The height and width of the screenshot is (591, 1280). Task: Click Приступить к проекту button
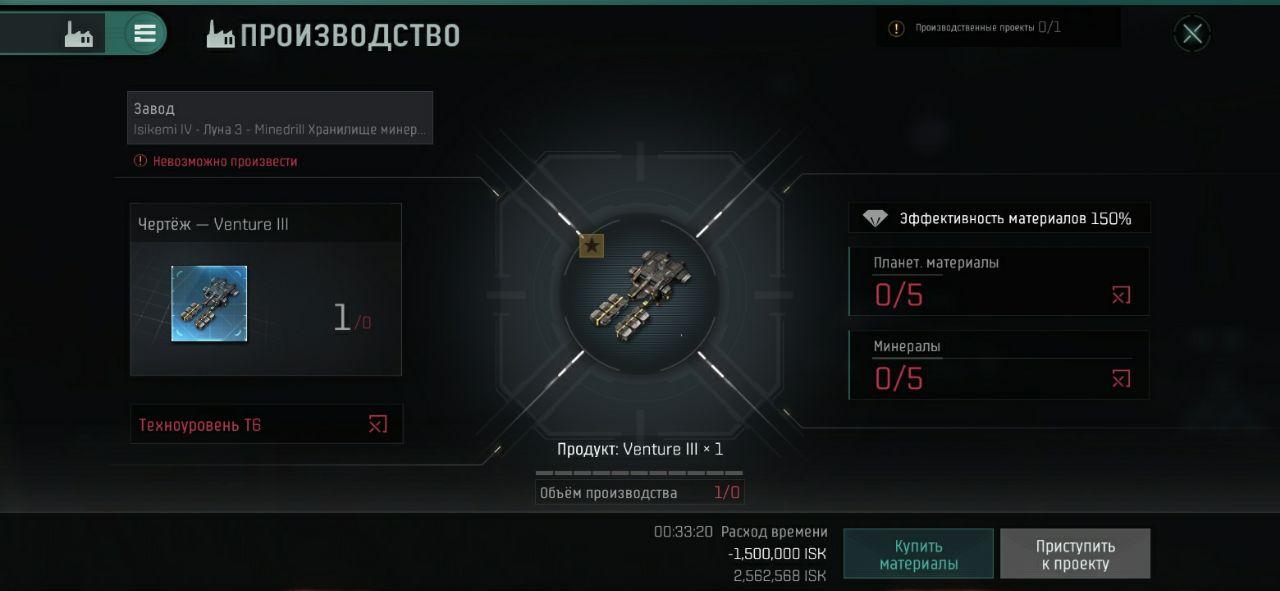click(1075, 554)
